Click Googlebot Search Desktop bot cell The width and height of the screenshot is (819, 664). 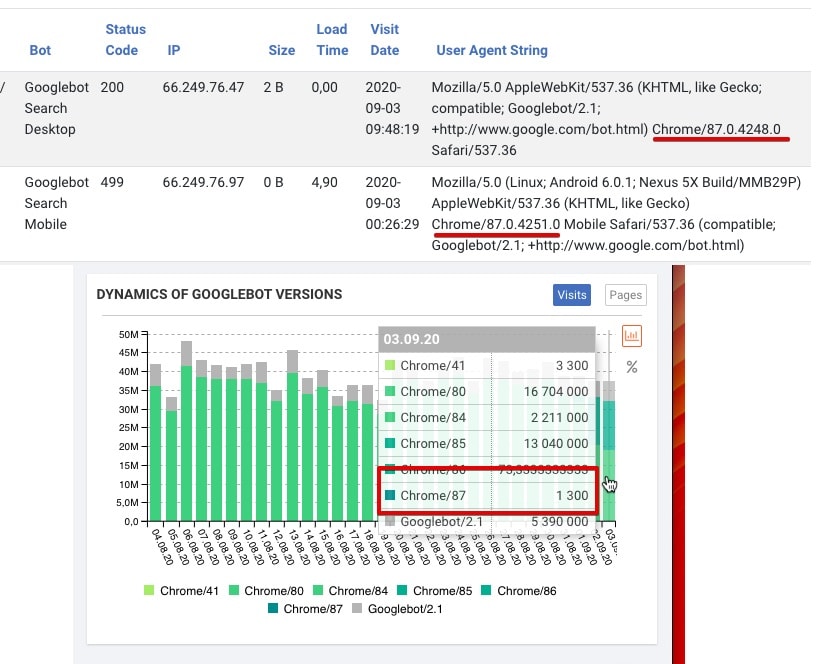56,108
